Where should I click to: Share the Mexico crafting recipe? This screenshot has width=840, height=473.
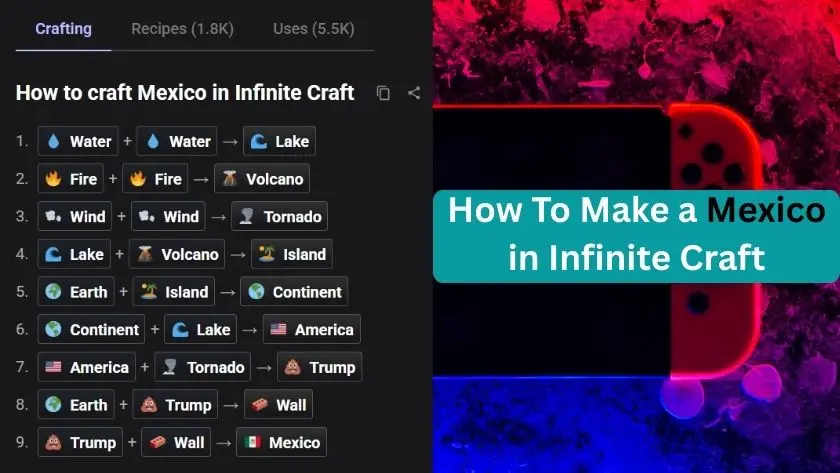click(x=414, y=93)
